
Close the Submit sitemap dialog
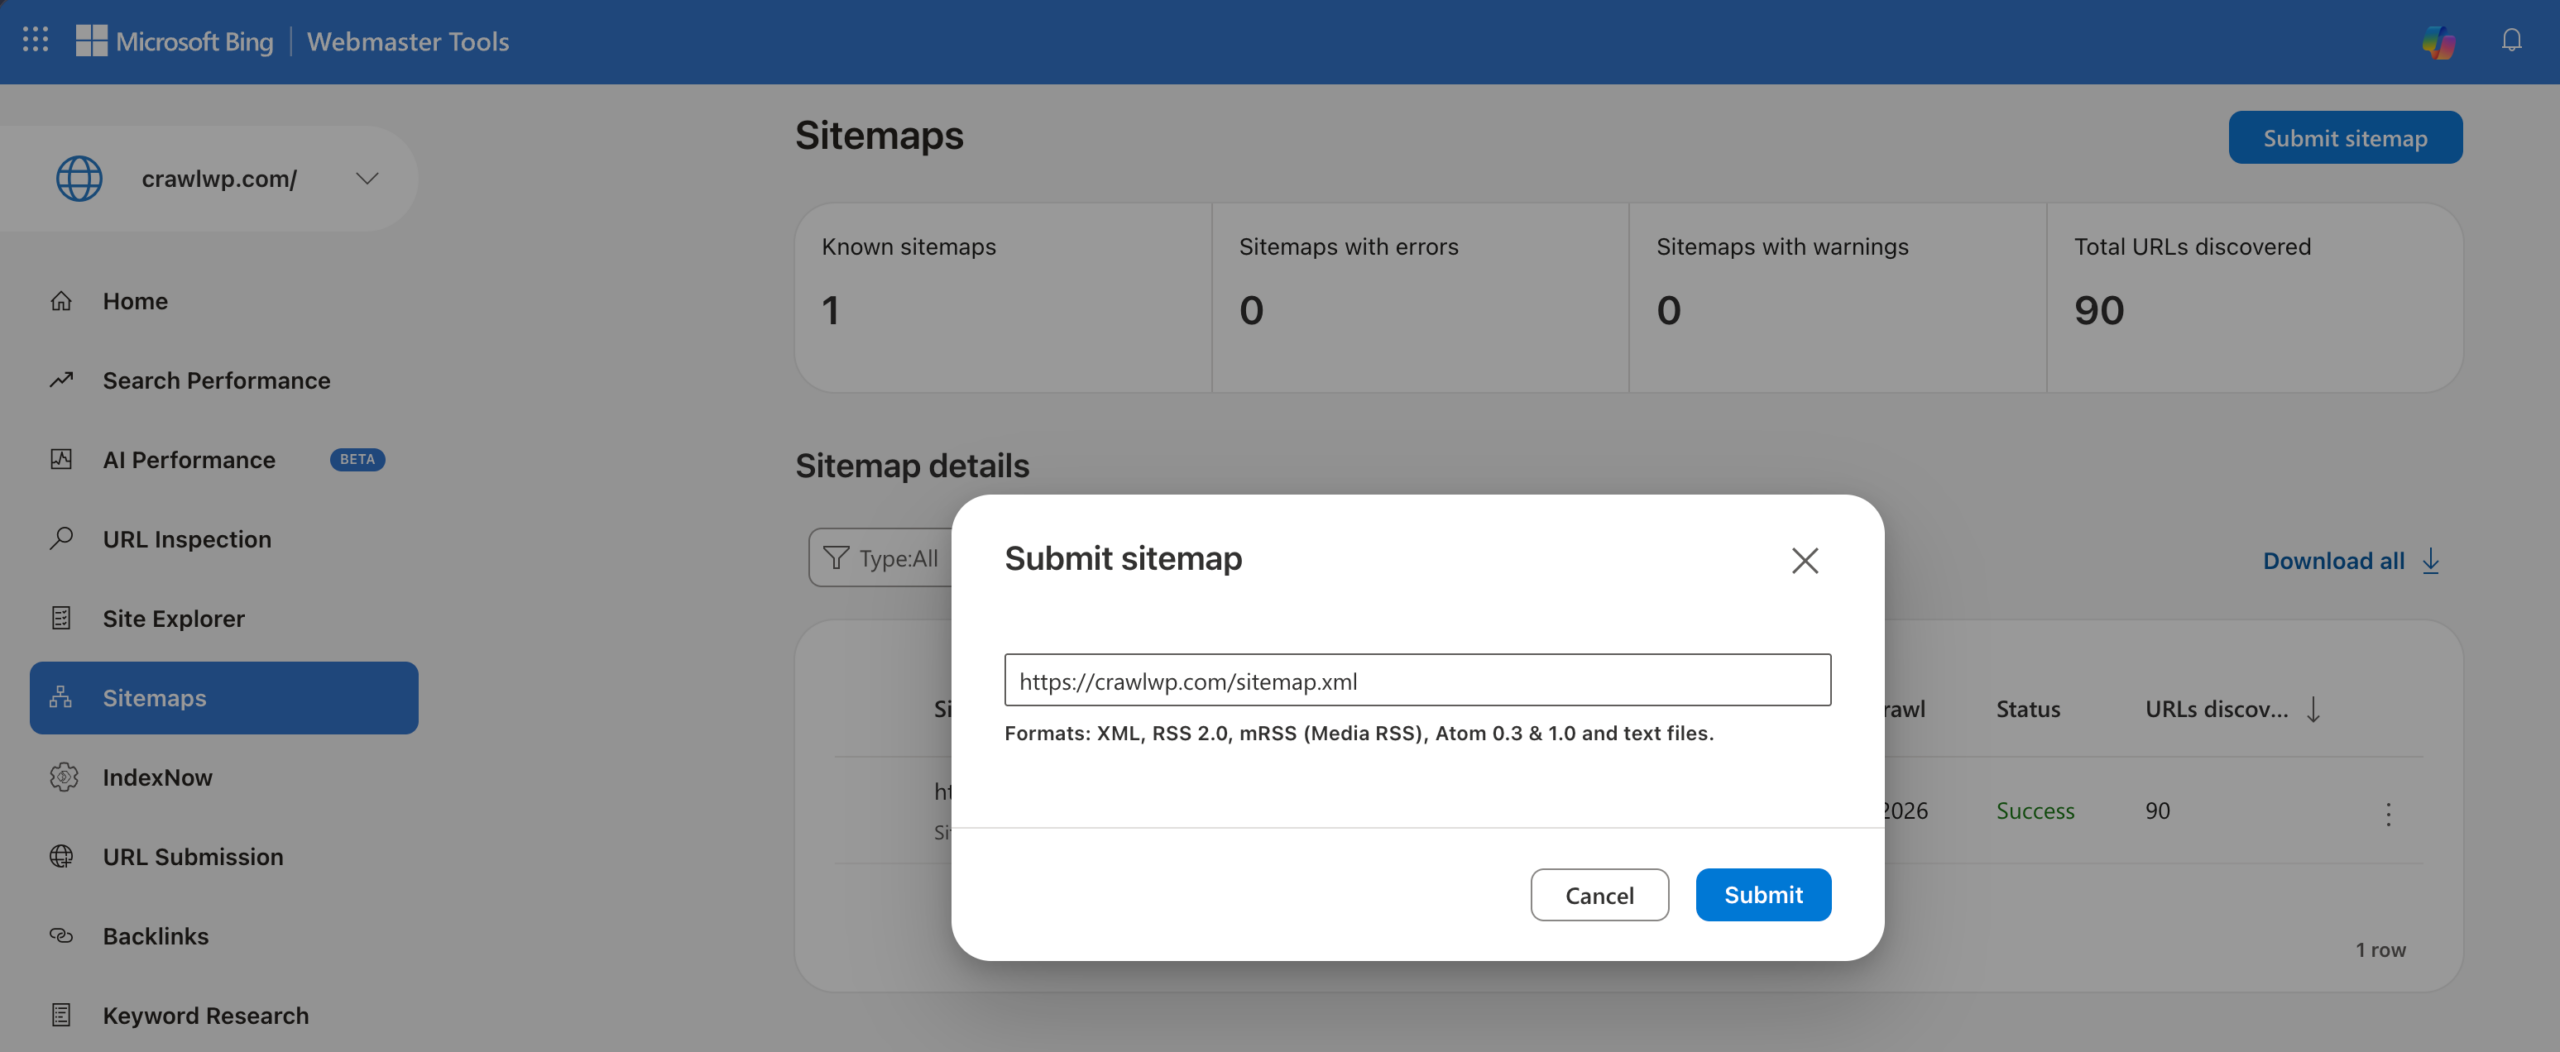pos(1805,560)
